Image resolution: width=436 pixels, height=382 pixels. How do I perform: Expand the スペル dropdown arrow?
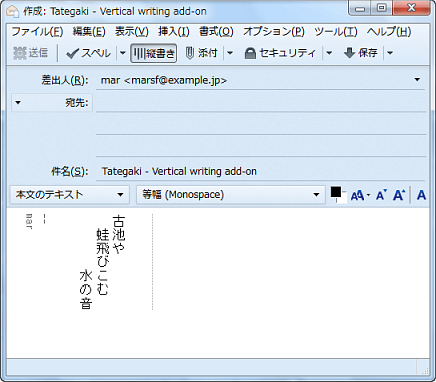click(122, 53)
